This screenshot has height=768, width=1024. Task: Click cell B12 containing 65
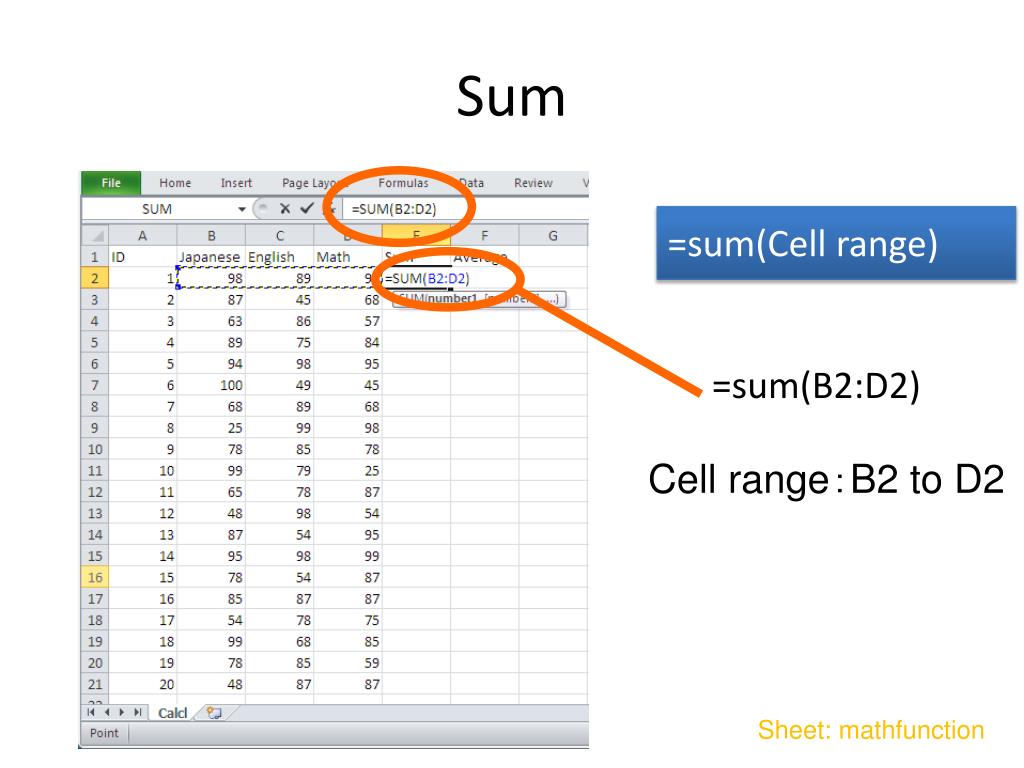pos(211,492)
